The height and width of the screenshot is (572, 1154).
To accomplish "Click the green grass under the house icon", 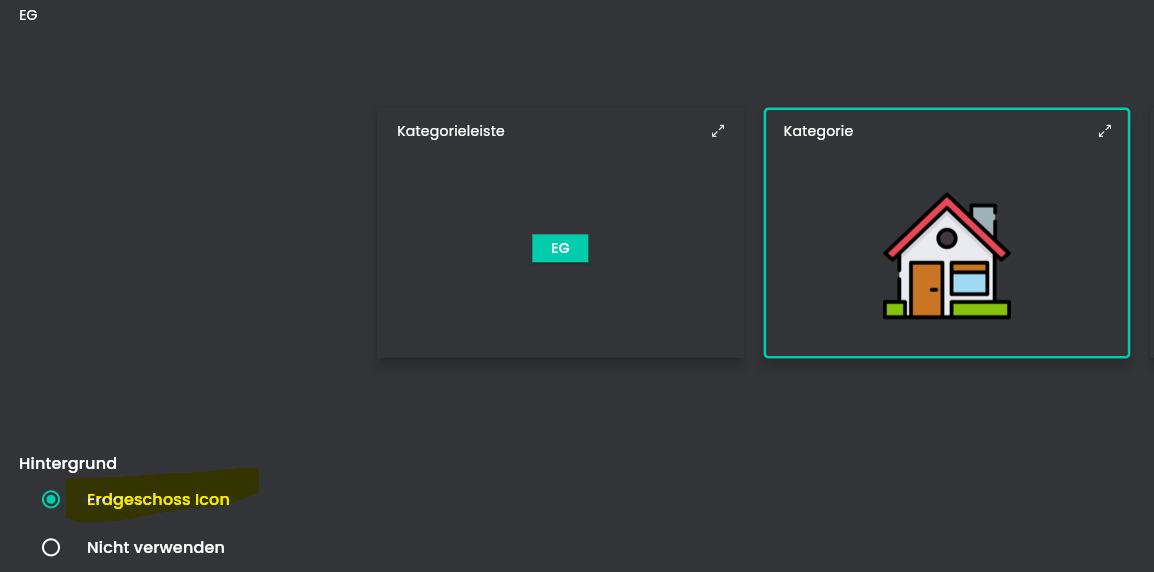I will [979, 310].
